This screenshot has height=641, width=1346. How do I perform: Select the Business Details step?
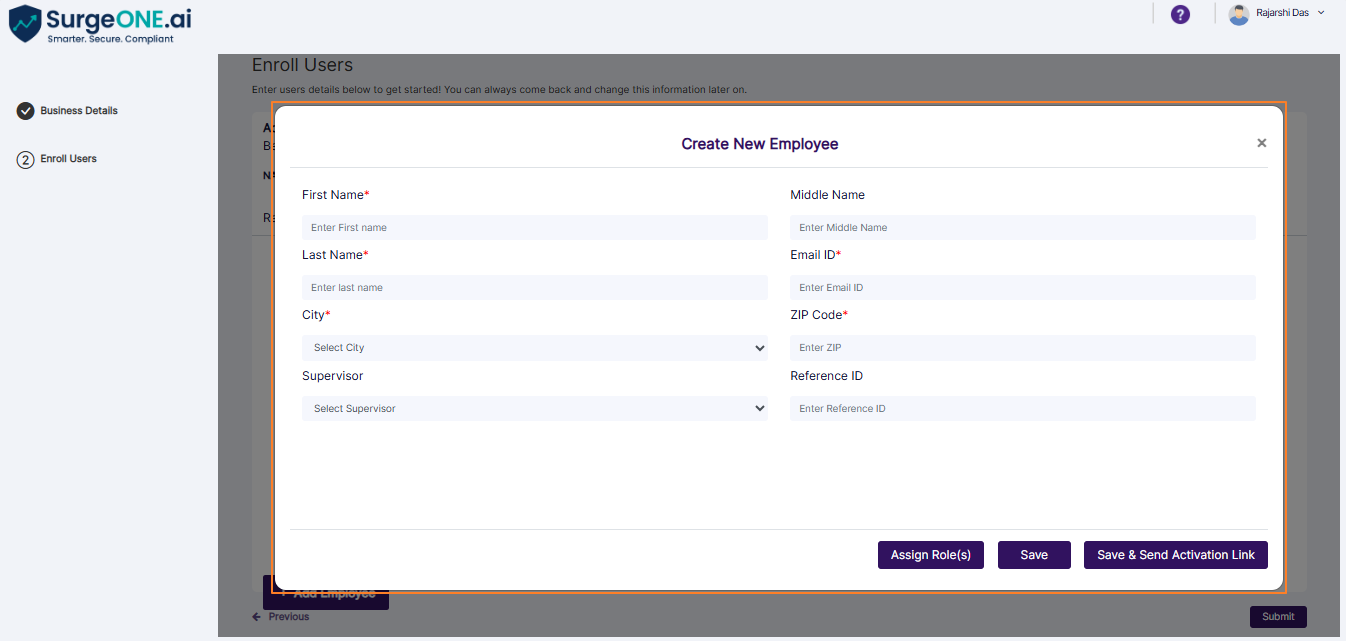(x=76, y=110)
